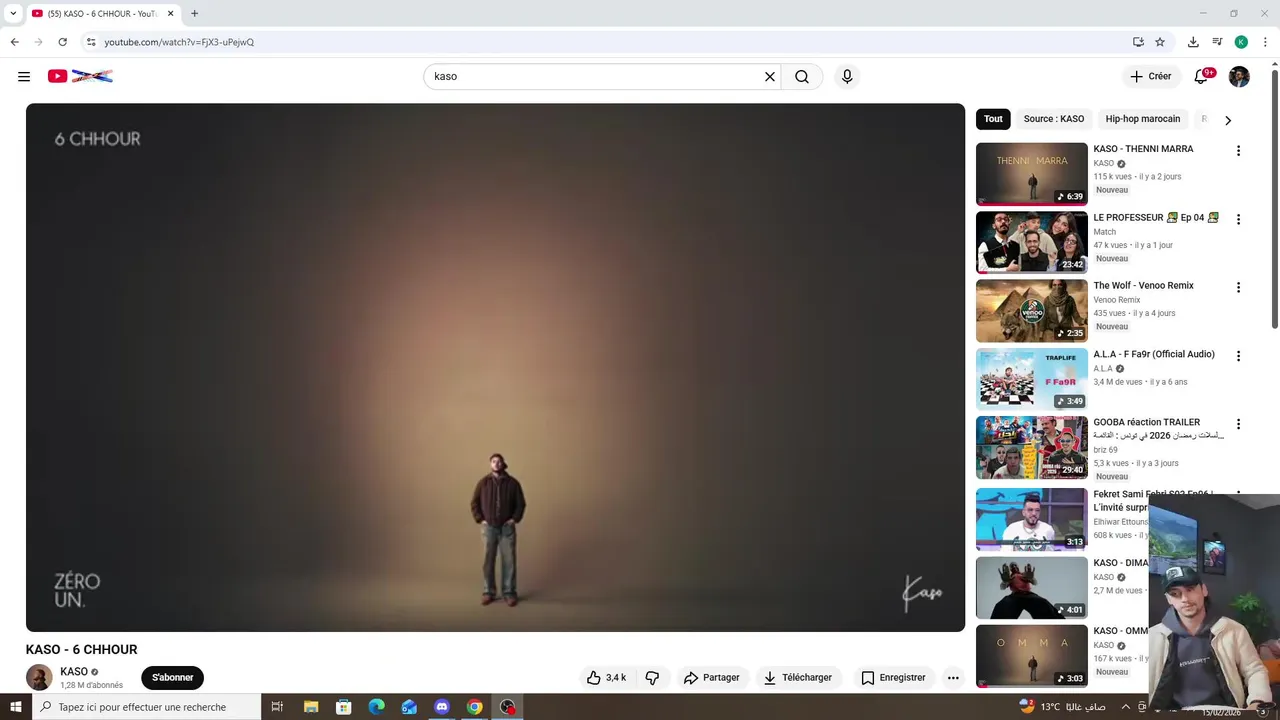Select the Tout filter chip
1280x720 pixels.
pyautogui.click(x=993, y=119)
